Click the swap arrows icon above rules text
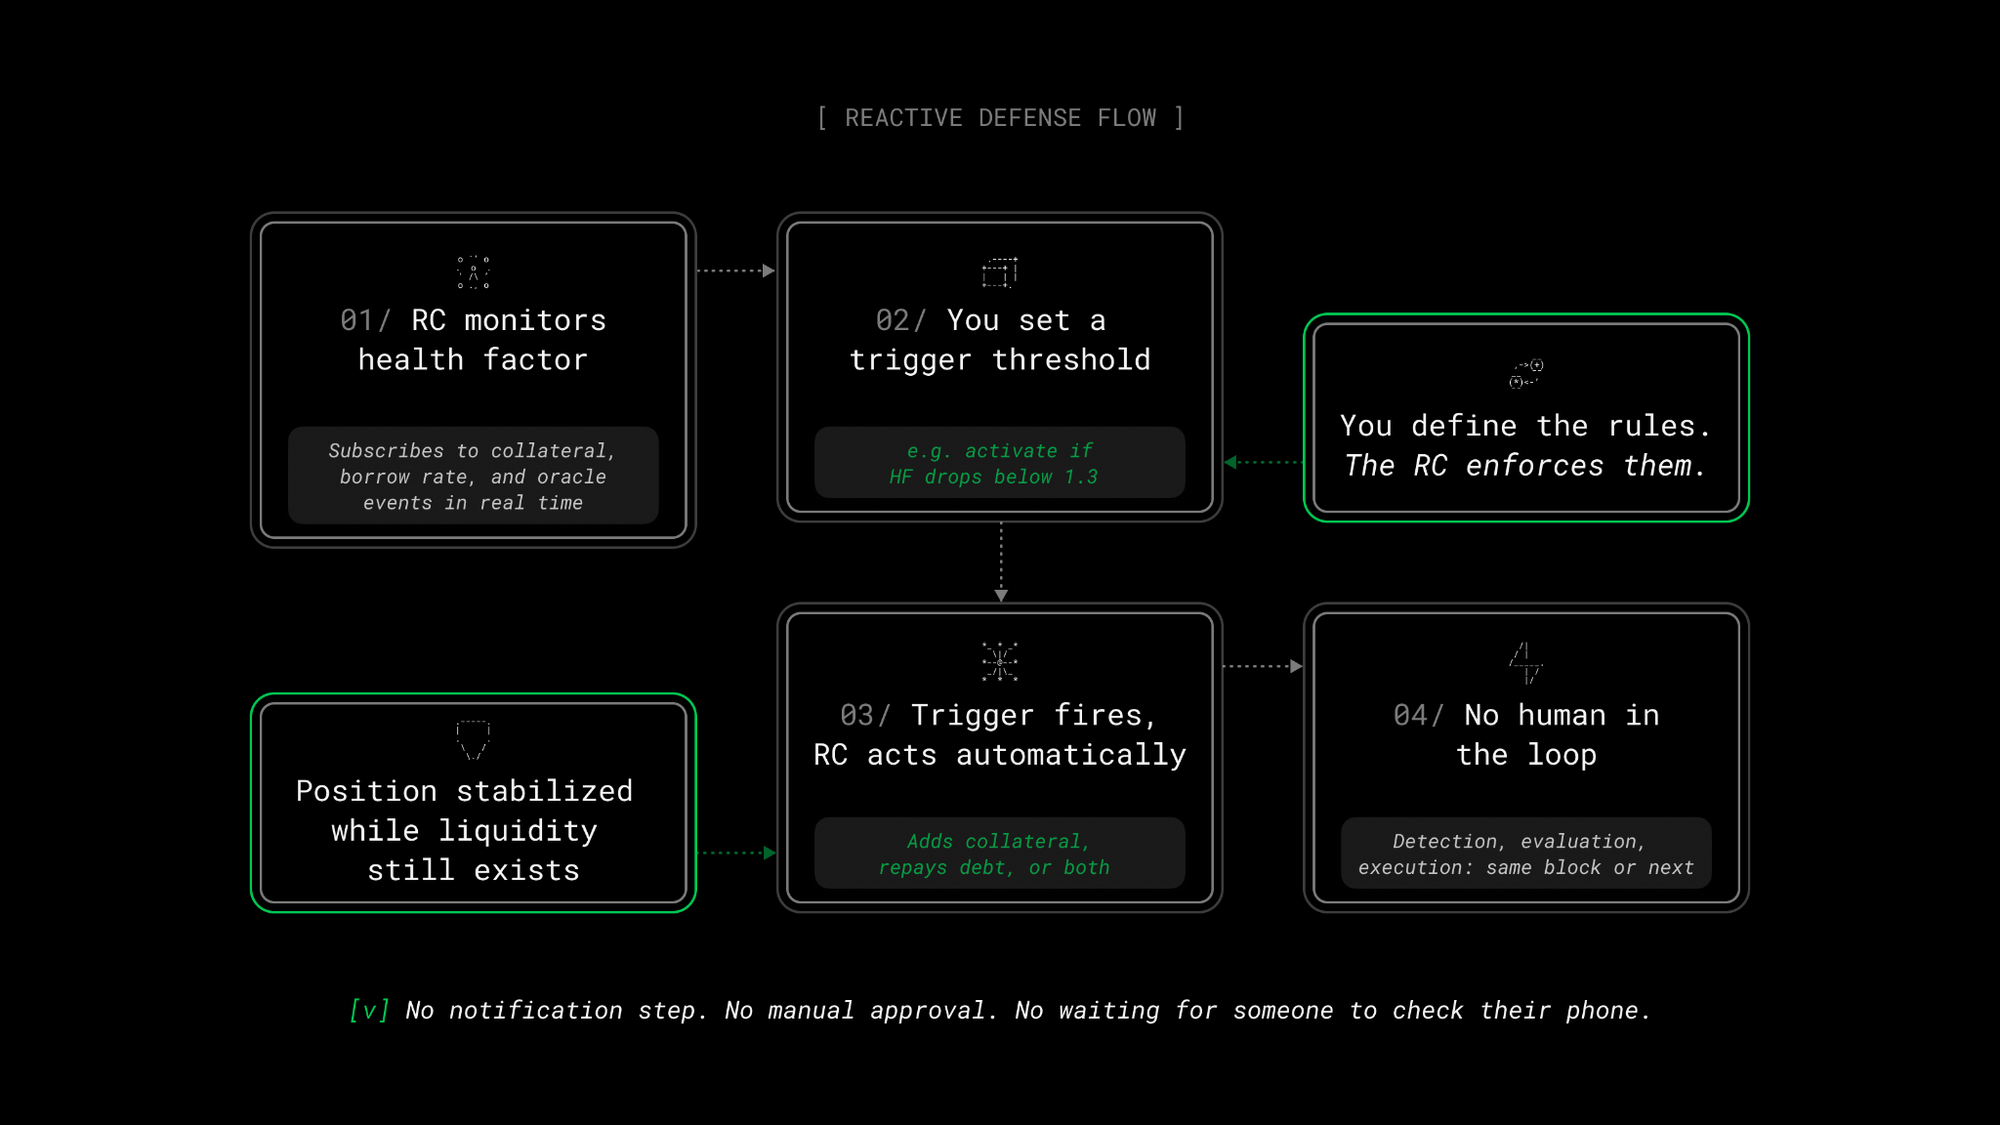 pyautogui.click(x=1526, y=373)
